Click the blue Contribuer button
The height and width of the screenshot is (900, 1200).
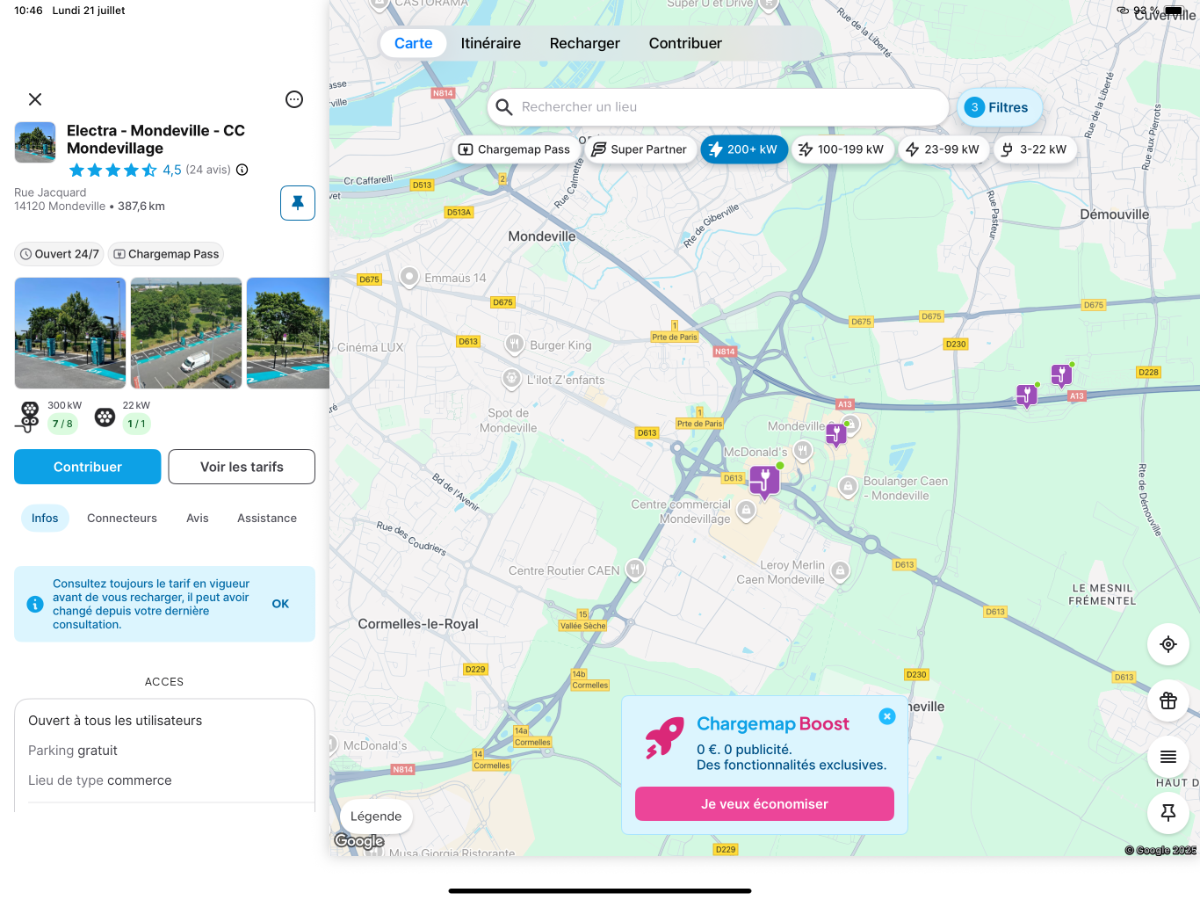88,467
